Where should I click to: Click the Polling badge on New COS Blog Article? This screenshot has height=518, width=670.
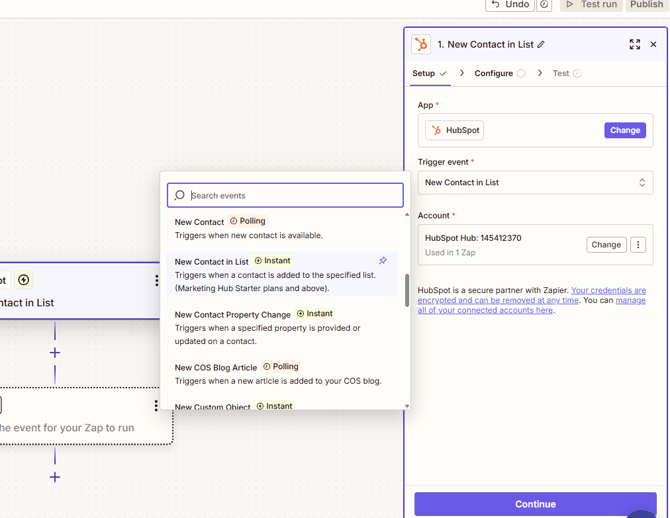(x=281, y=367)
